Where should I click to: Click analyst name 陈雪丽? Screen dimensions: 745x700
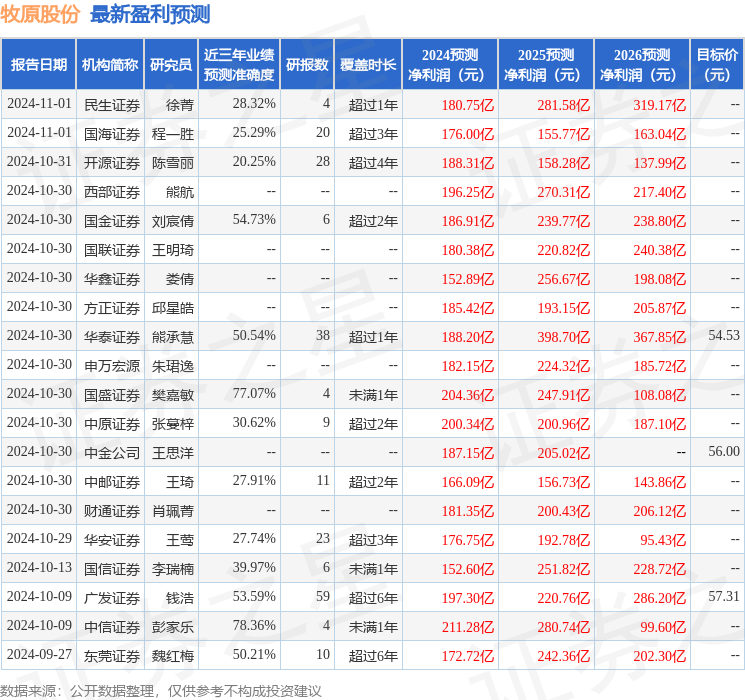pyautogui.click(x=173, y=163)
